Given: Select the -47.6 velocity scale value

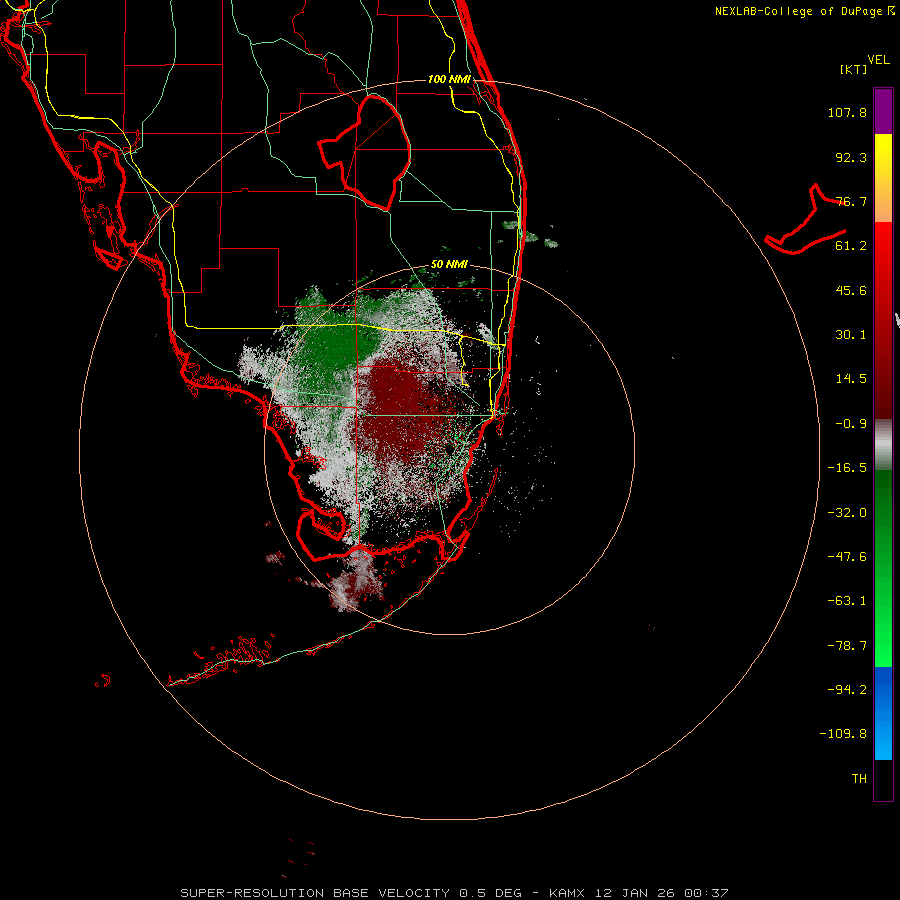Looking at the screenshot, I should [847, 557].
